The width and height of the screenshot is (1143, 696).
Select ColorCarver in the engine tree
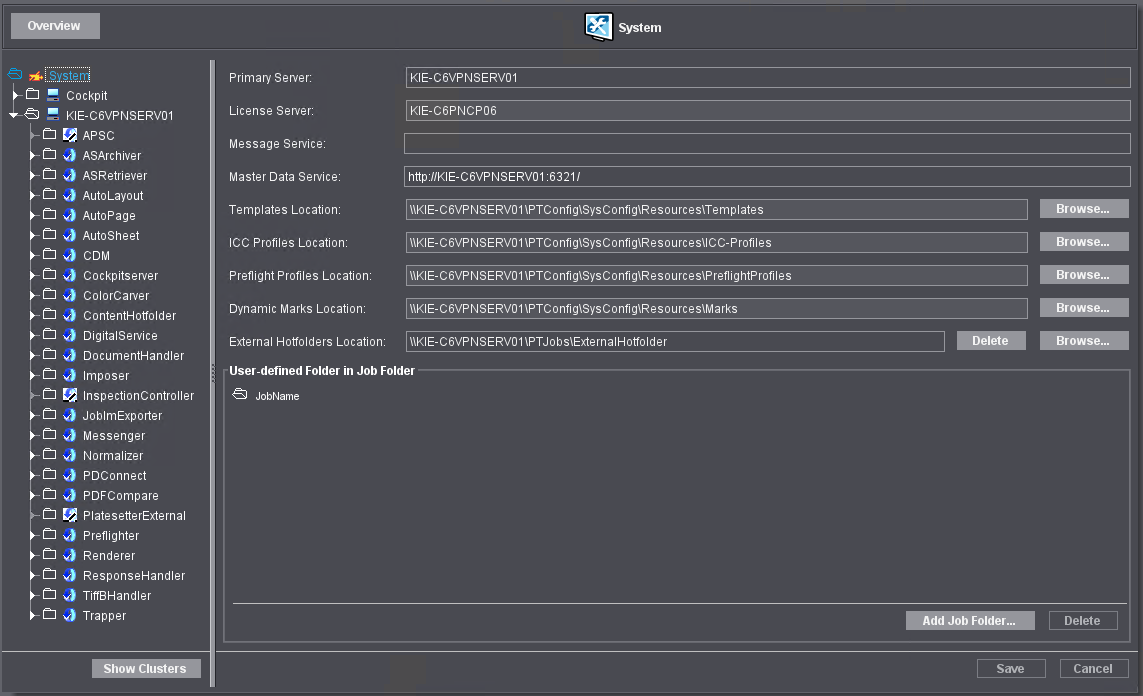pos(116,295)
